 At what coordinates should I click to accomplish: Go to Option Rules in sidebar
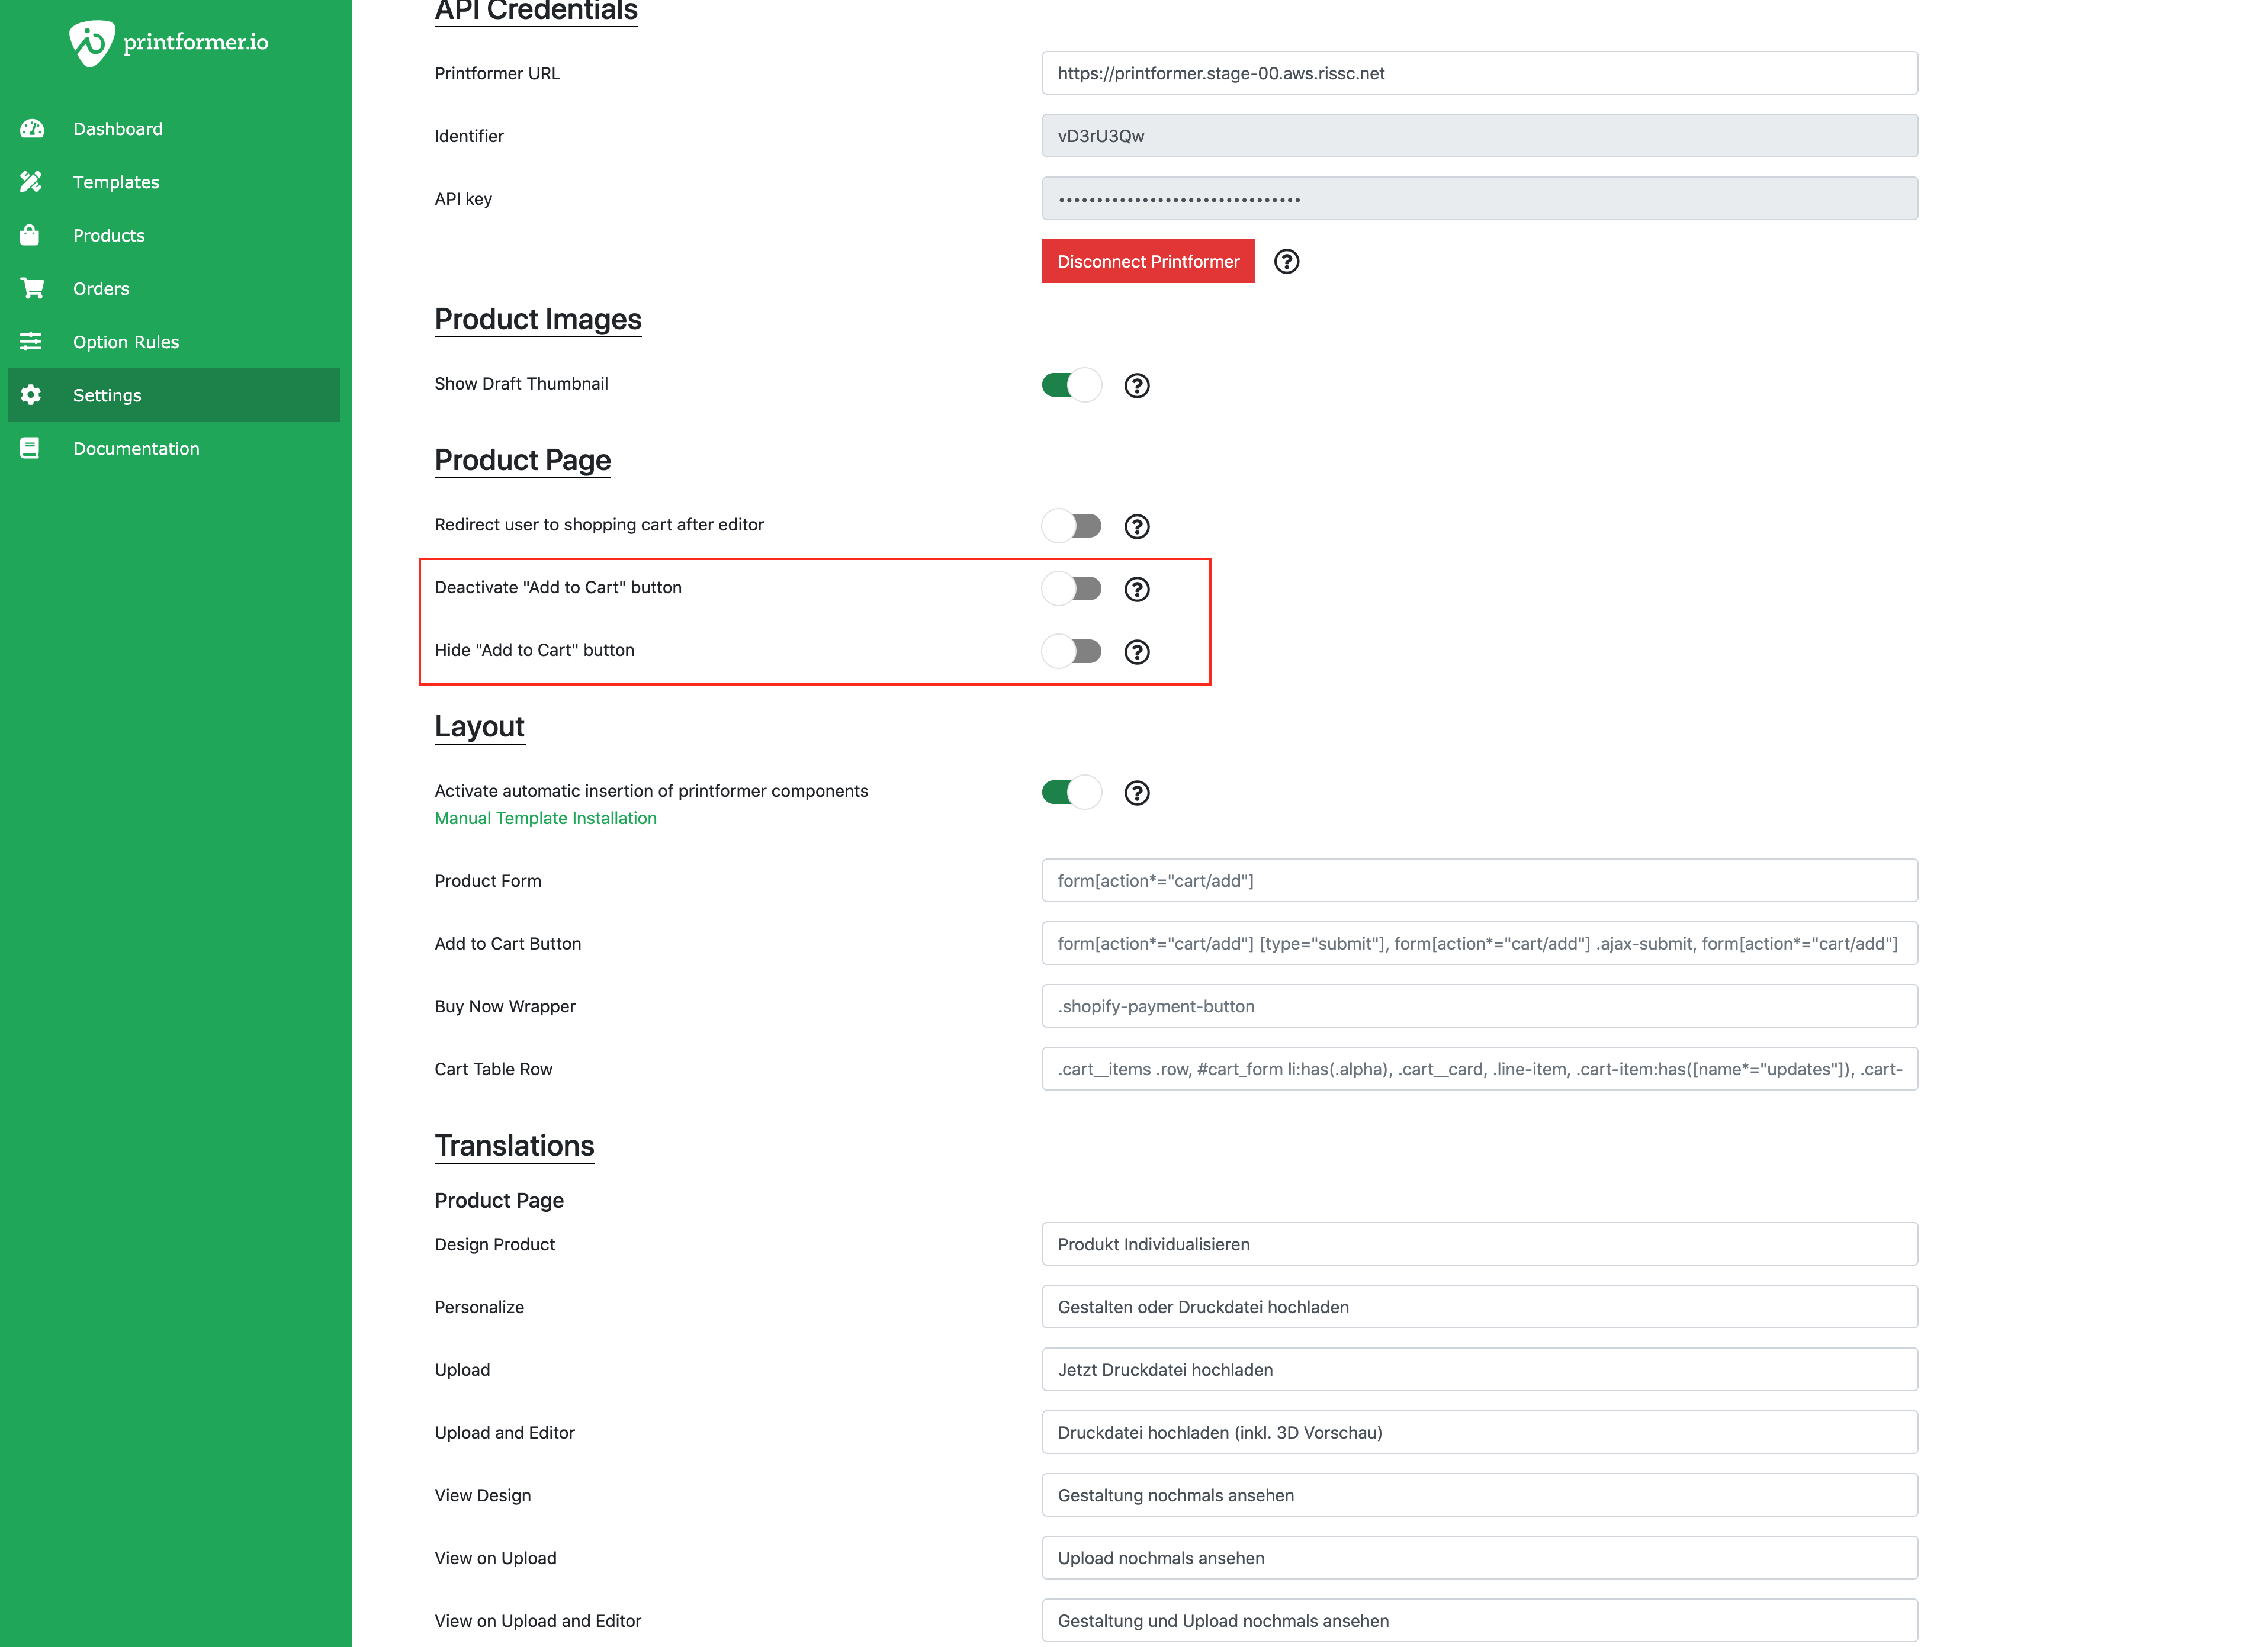(126, 342)
